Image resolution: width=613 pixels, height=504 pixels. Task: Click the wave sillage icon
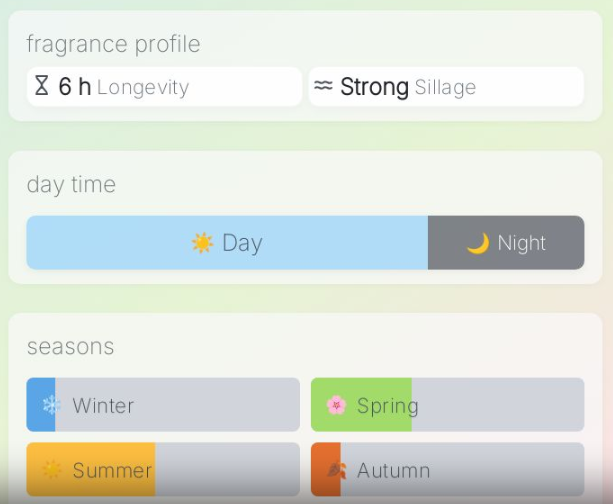[x=323, y=86]
